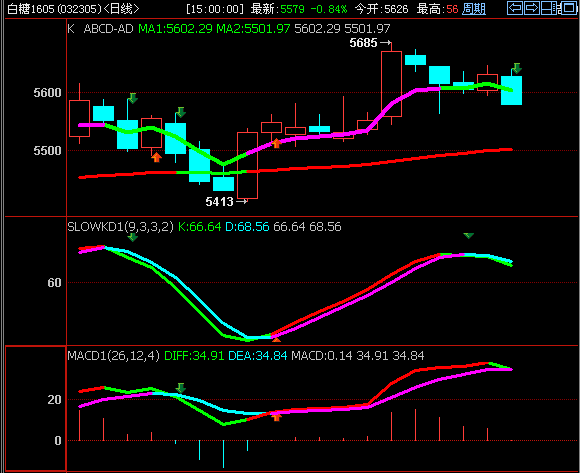The height and width of the screenshot is (473, 580).
Task: Open the SLOWKD1(9,3,3,2) indicator label
Action: [x=121, y=226]
